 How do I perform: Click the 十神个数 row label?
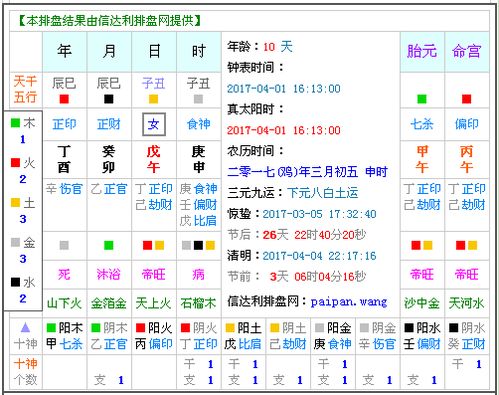pos(26,371)
